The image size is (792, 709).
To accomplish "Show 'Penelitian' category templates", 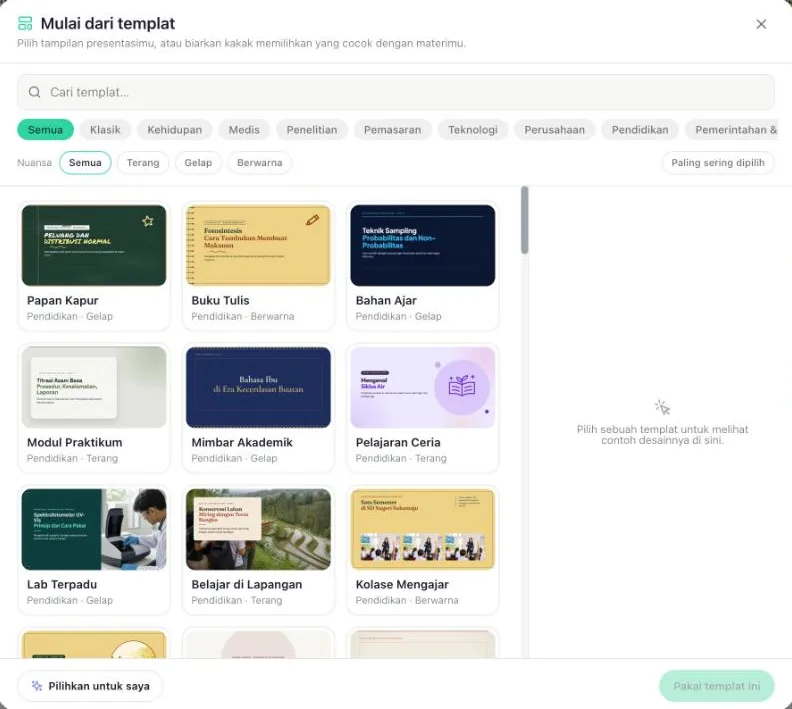I will 312,130.
